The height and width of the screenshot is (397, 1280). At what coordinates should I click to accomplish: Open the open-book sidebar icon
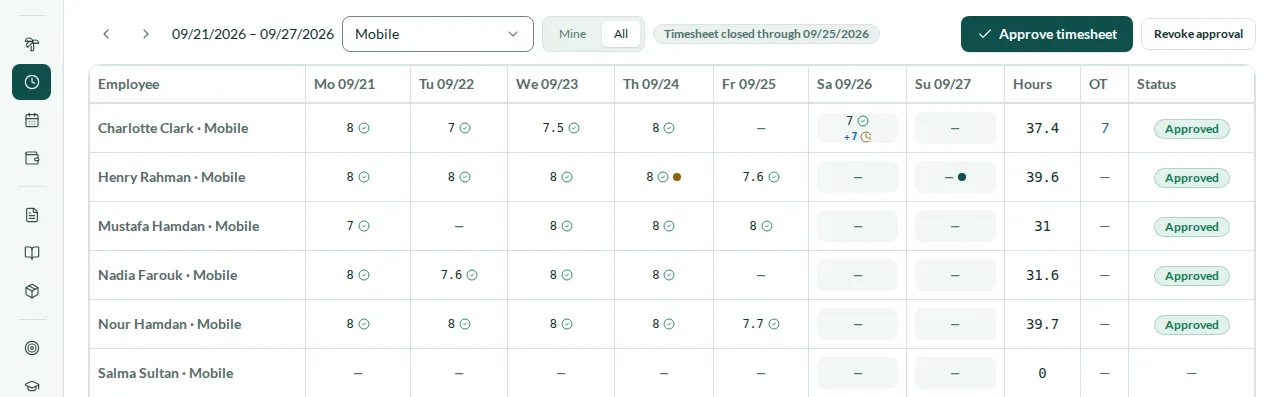coord(32,252)
